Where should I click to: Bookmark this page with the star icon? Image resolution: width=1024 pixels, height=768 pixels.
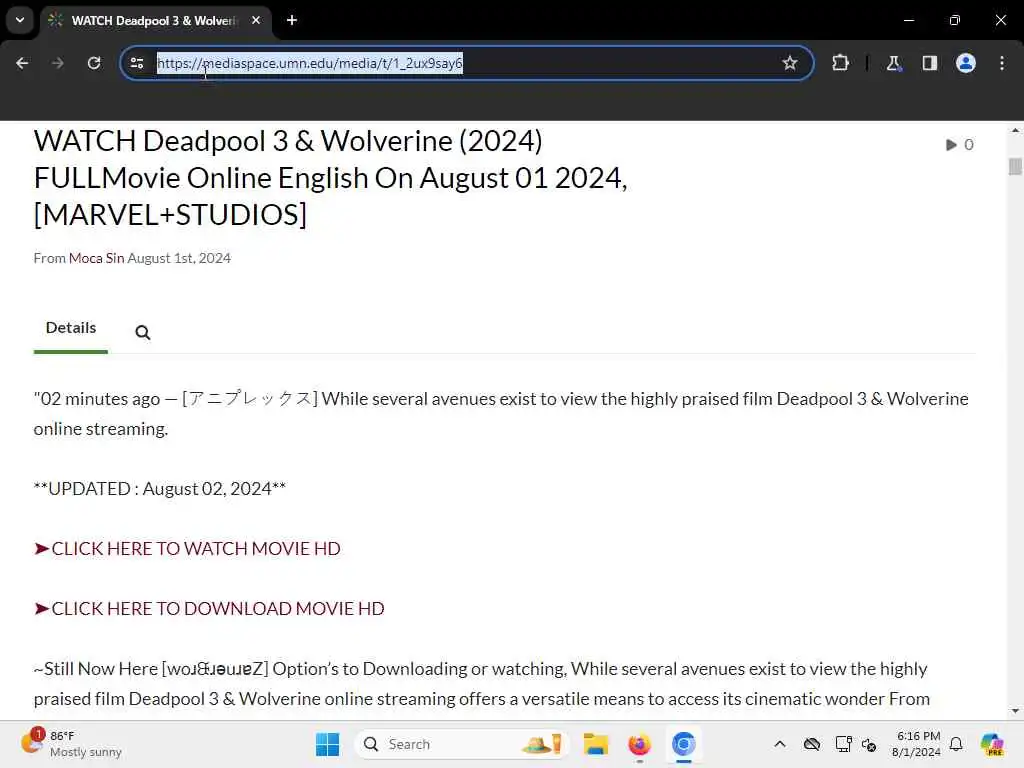[x=790, y=63]
